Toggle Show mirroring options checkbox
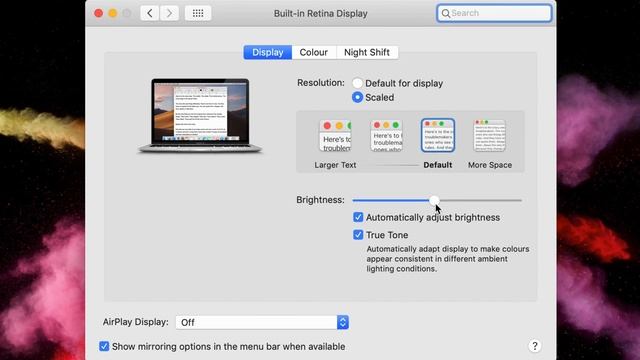Screen dimensions: 640x360 pyautogui.click(x=104, y=346)
